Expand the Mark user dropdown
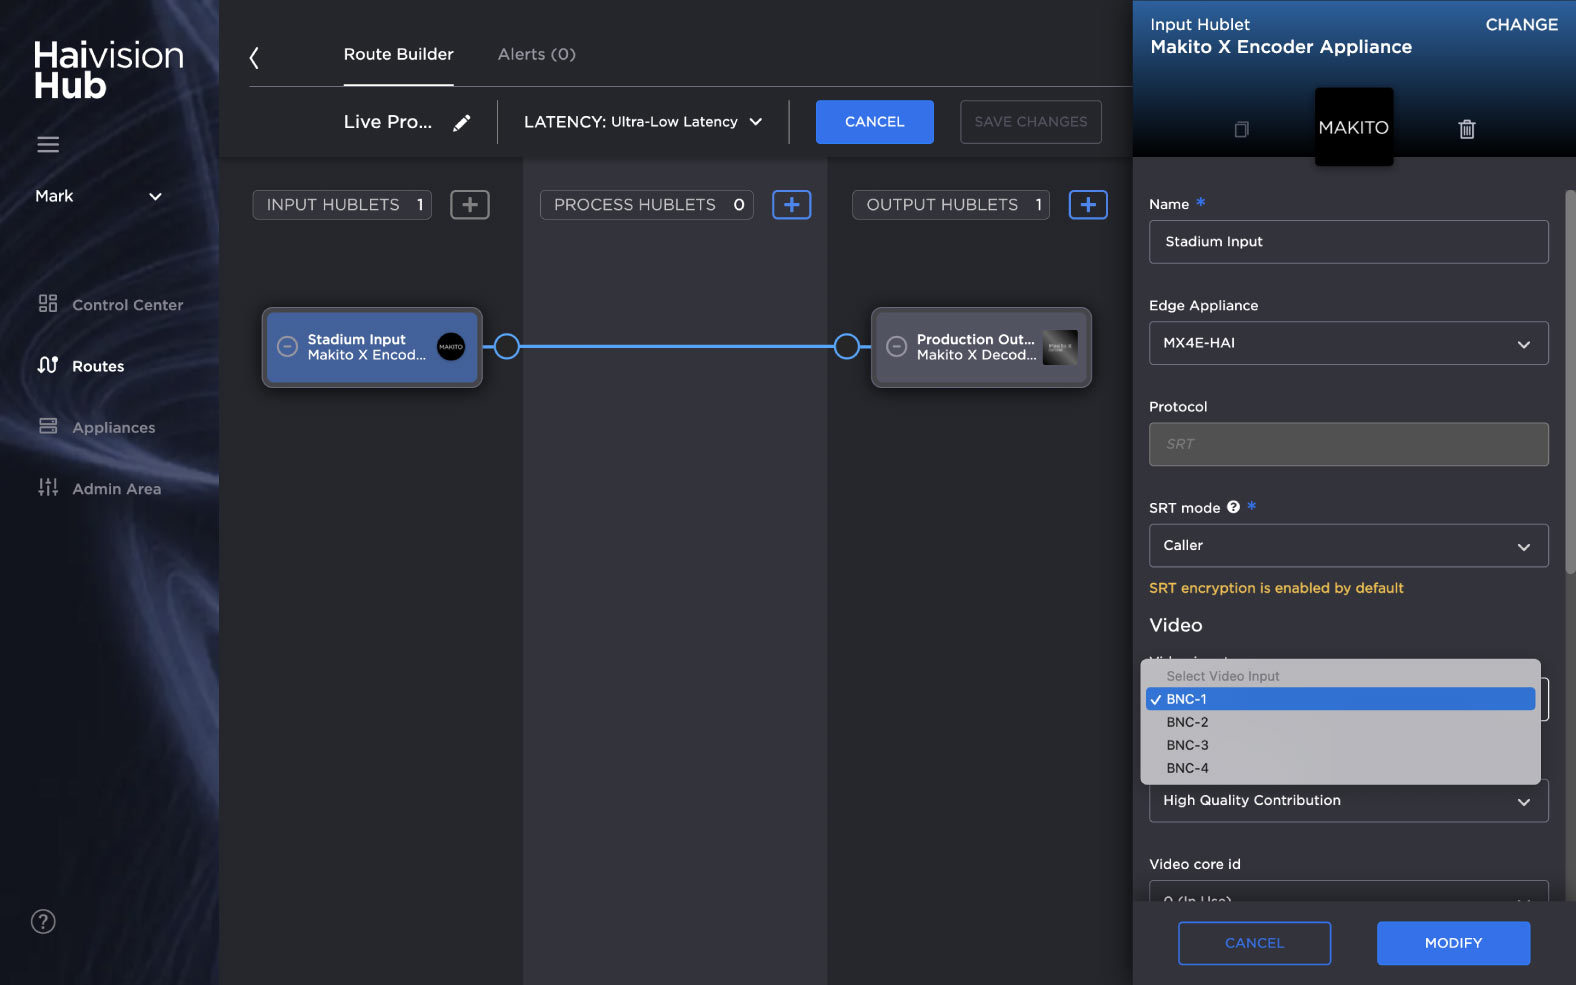 [x=98, y=196]
